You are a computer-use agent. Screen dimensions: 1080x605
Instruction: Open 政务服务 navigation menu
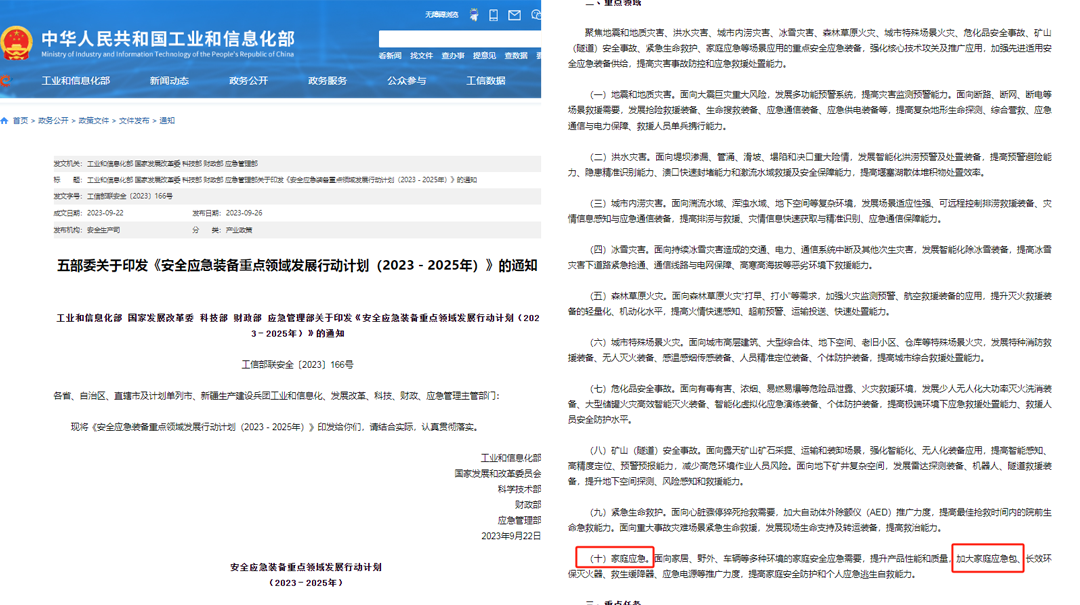(327, 81)
